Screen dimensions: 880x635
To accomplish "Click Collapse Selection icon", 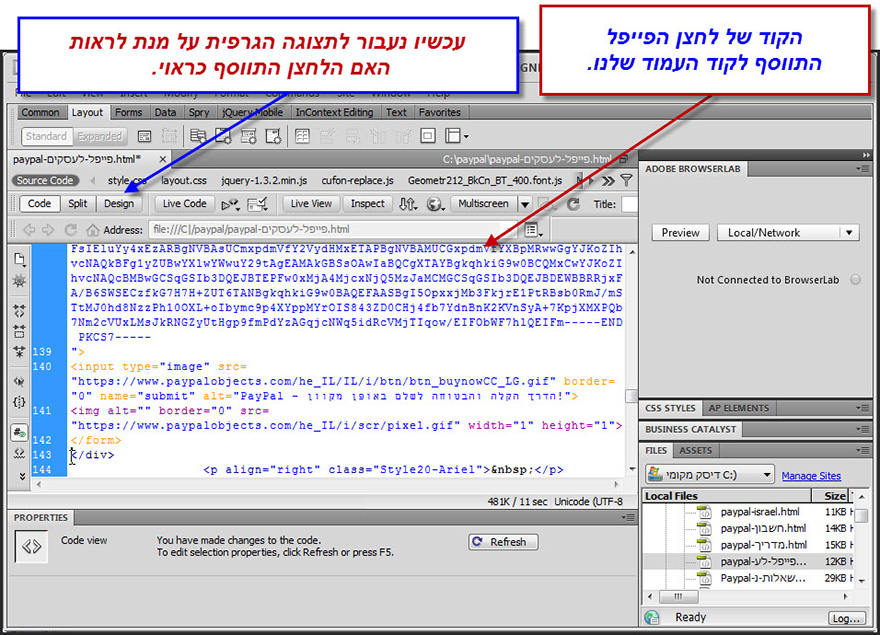I will [x=20, y=331].
